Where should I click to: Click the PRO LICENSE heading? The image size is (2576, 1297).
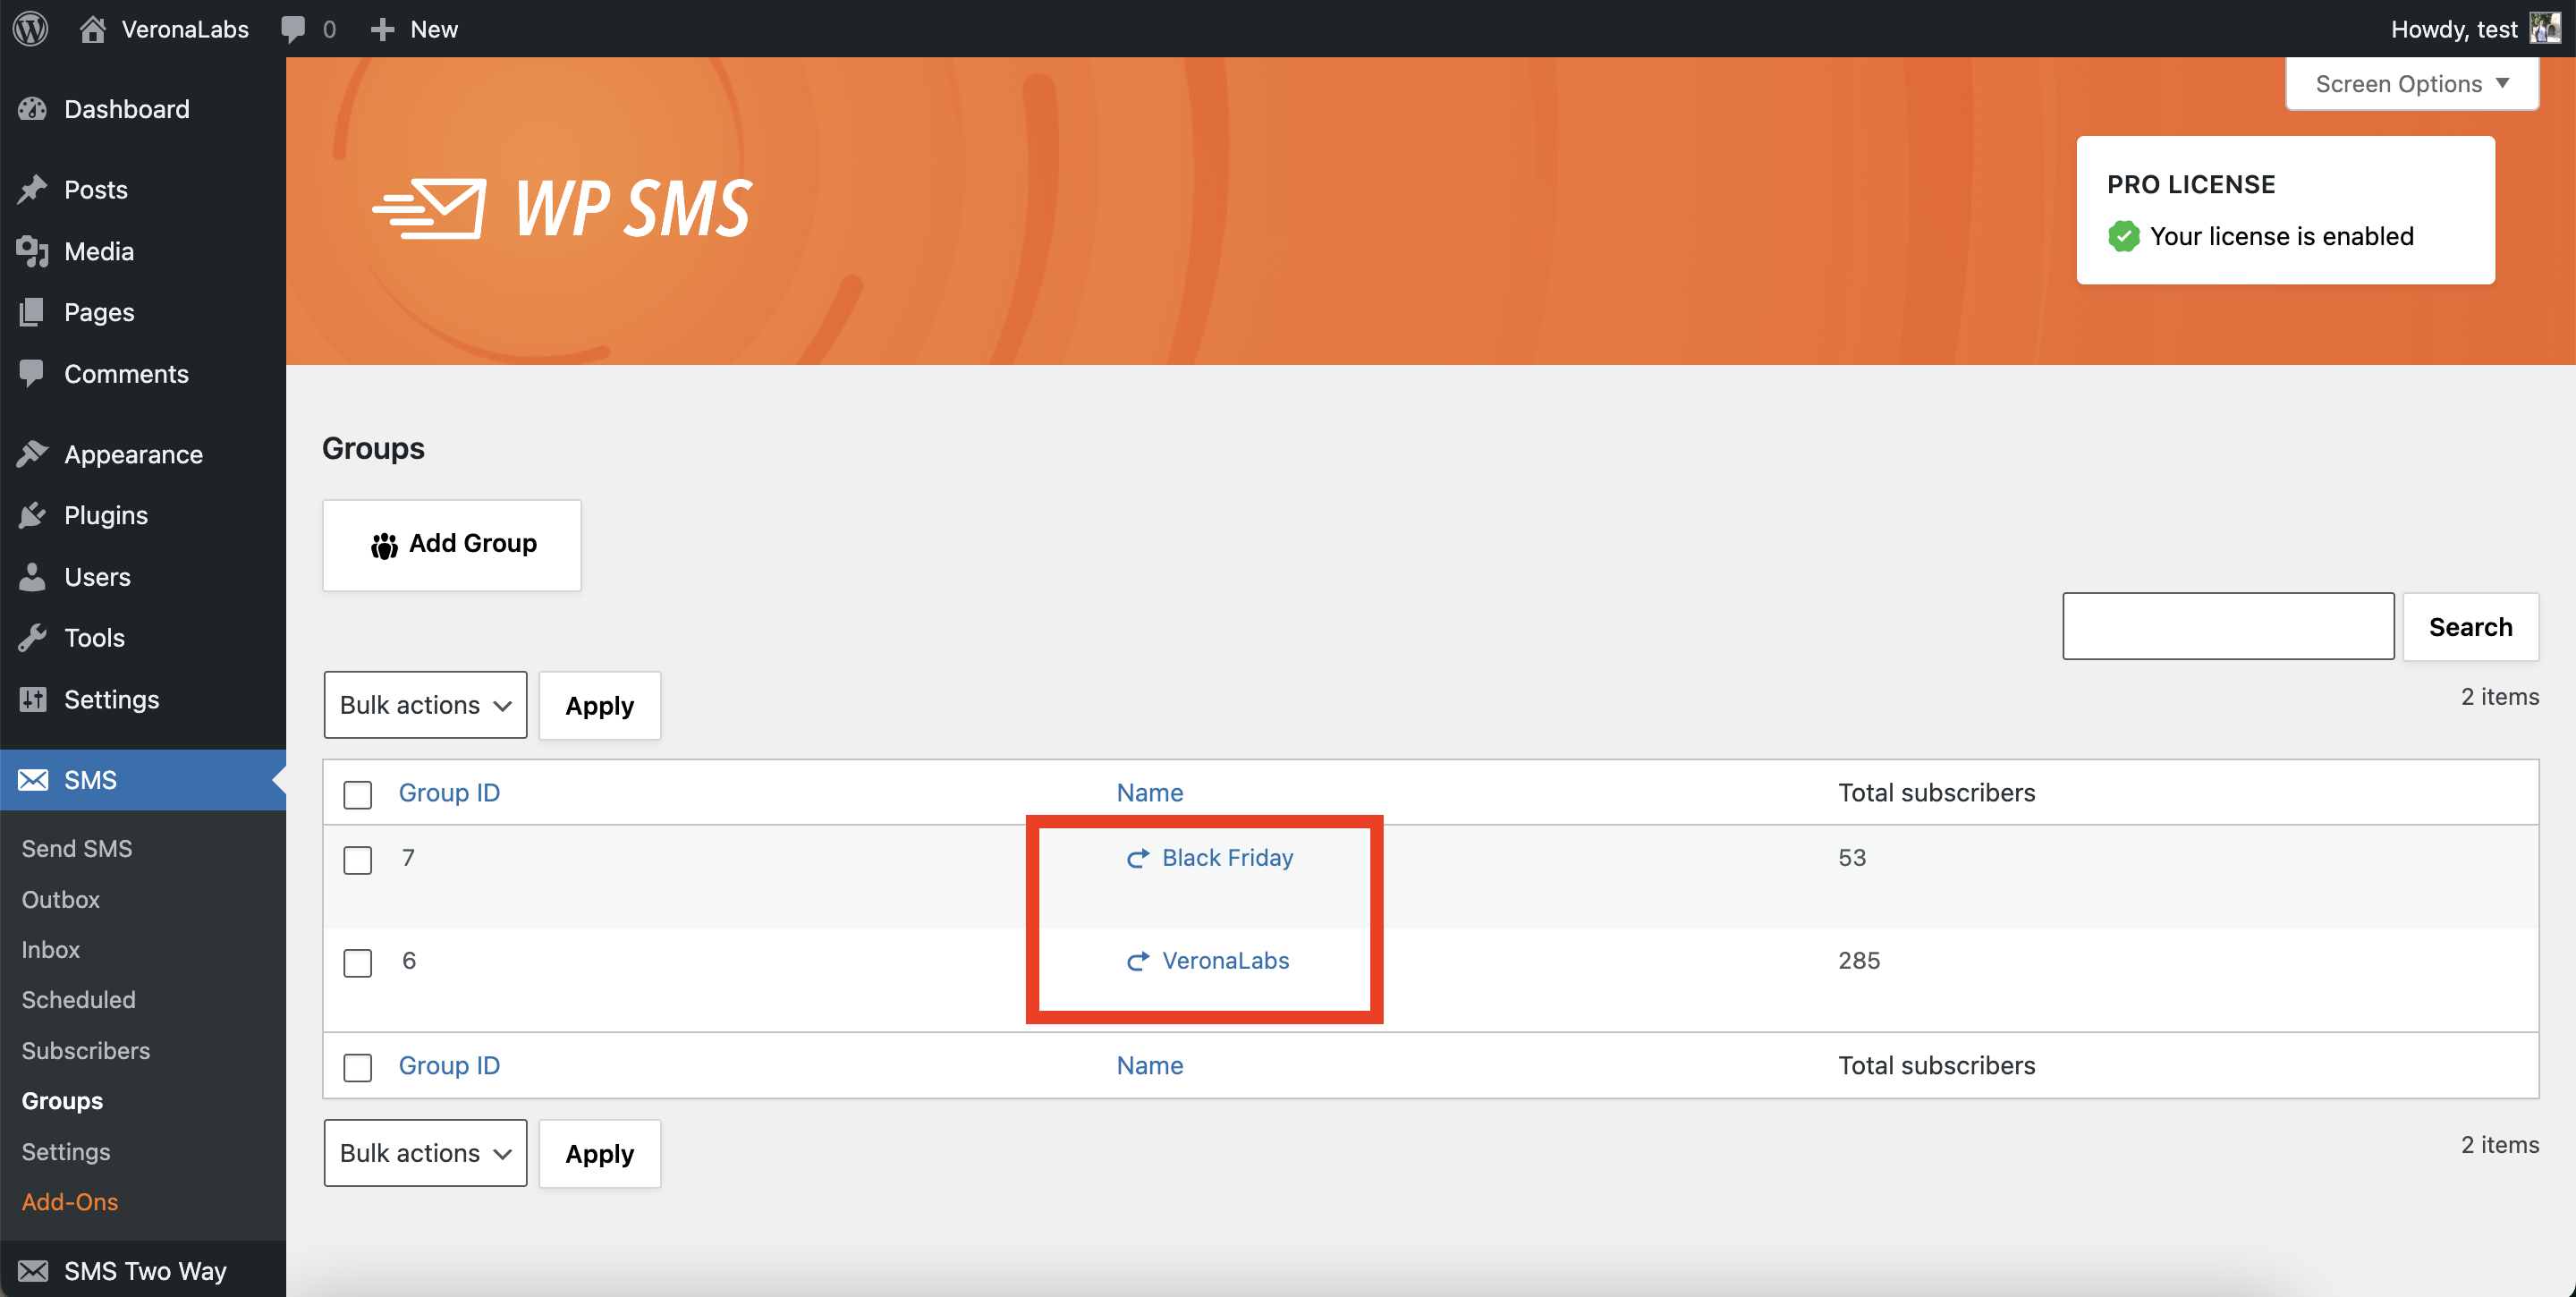2191,185
